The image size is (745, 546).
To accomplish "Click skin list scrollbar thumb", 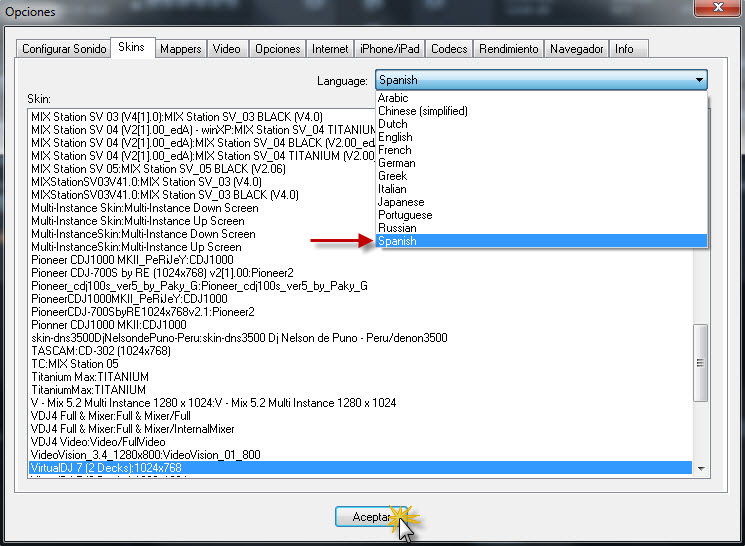I will 700,363.
